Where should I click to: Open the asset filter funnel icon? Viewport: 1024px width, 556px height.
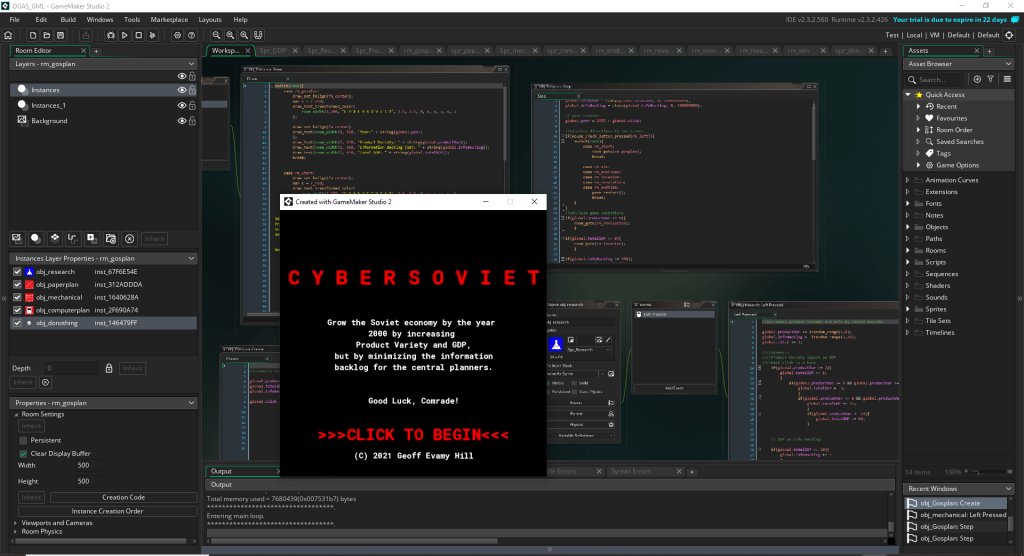990,79
